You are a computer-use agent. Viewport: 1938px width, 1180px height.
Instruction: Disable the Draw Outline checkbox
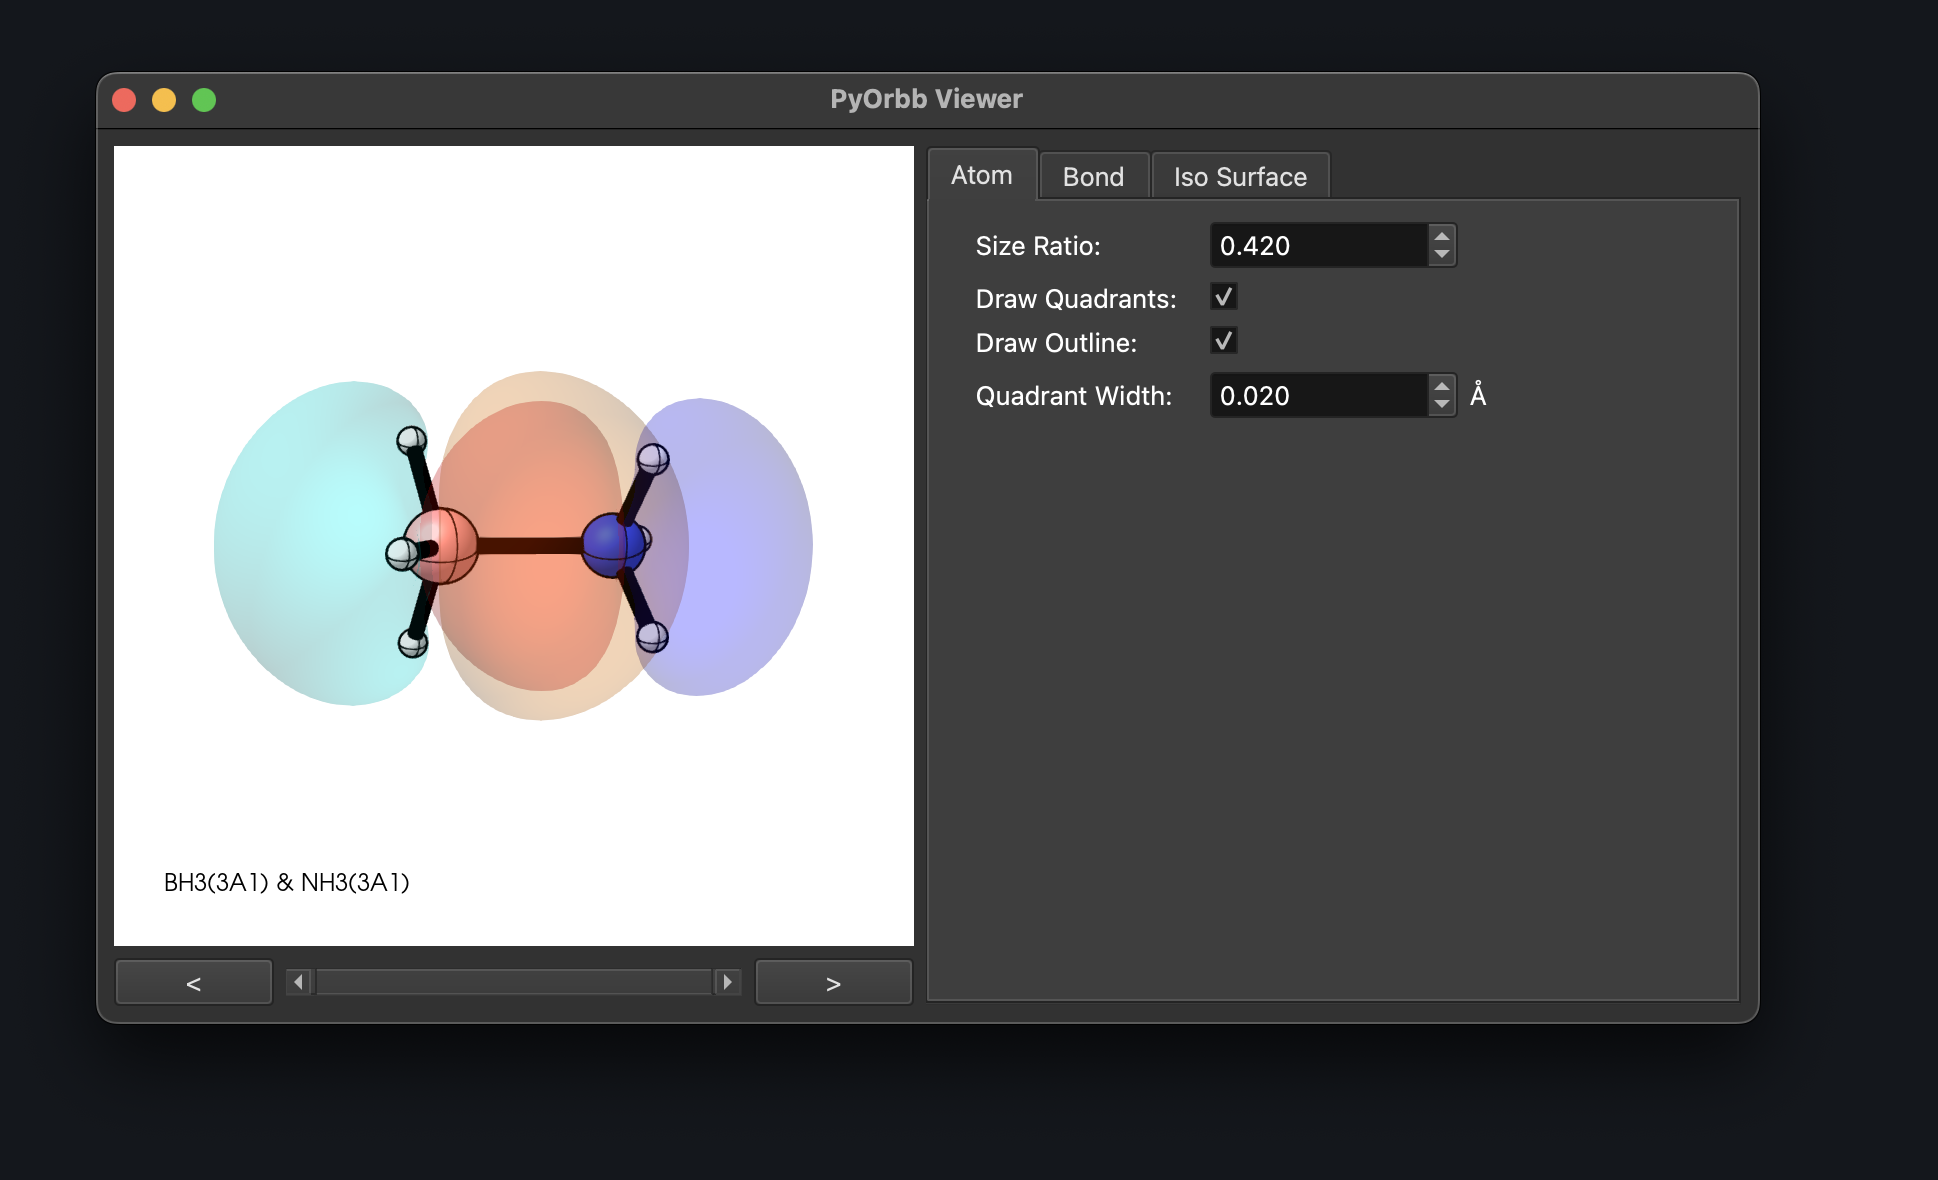click(x=1224, y=341)
